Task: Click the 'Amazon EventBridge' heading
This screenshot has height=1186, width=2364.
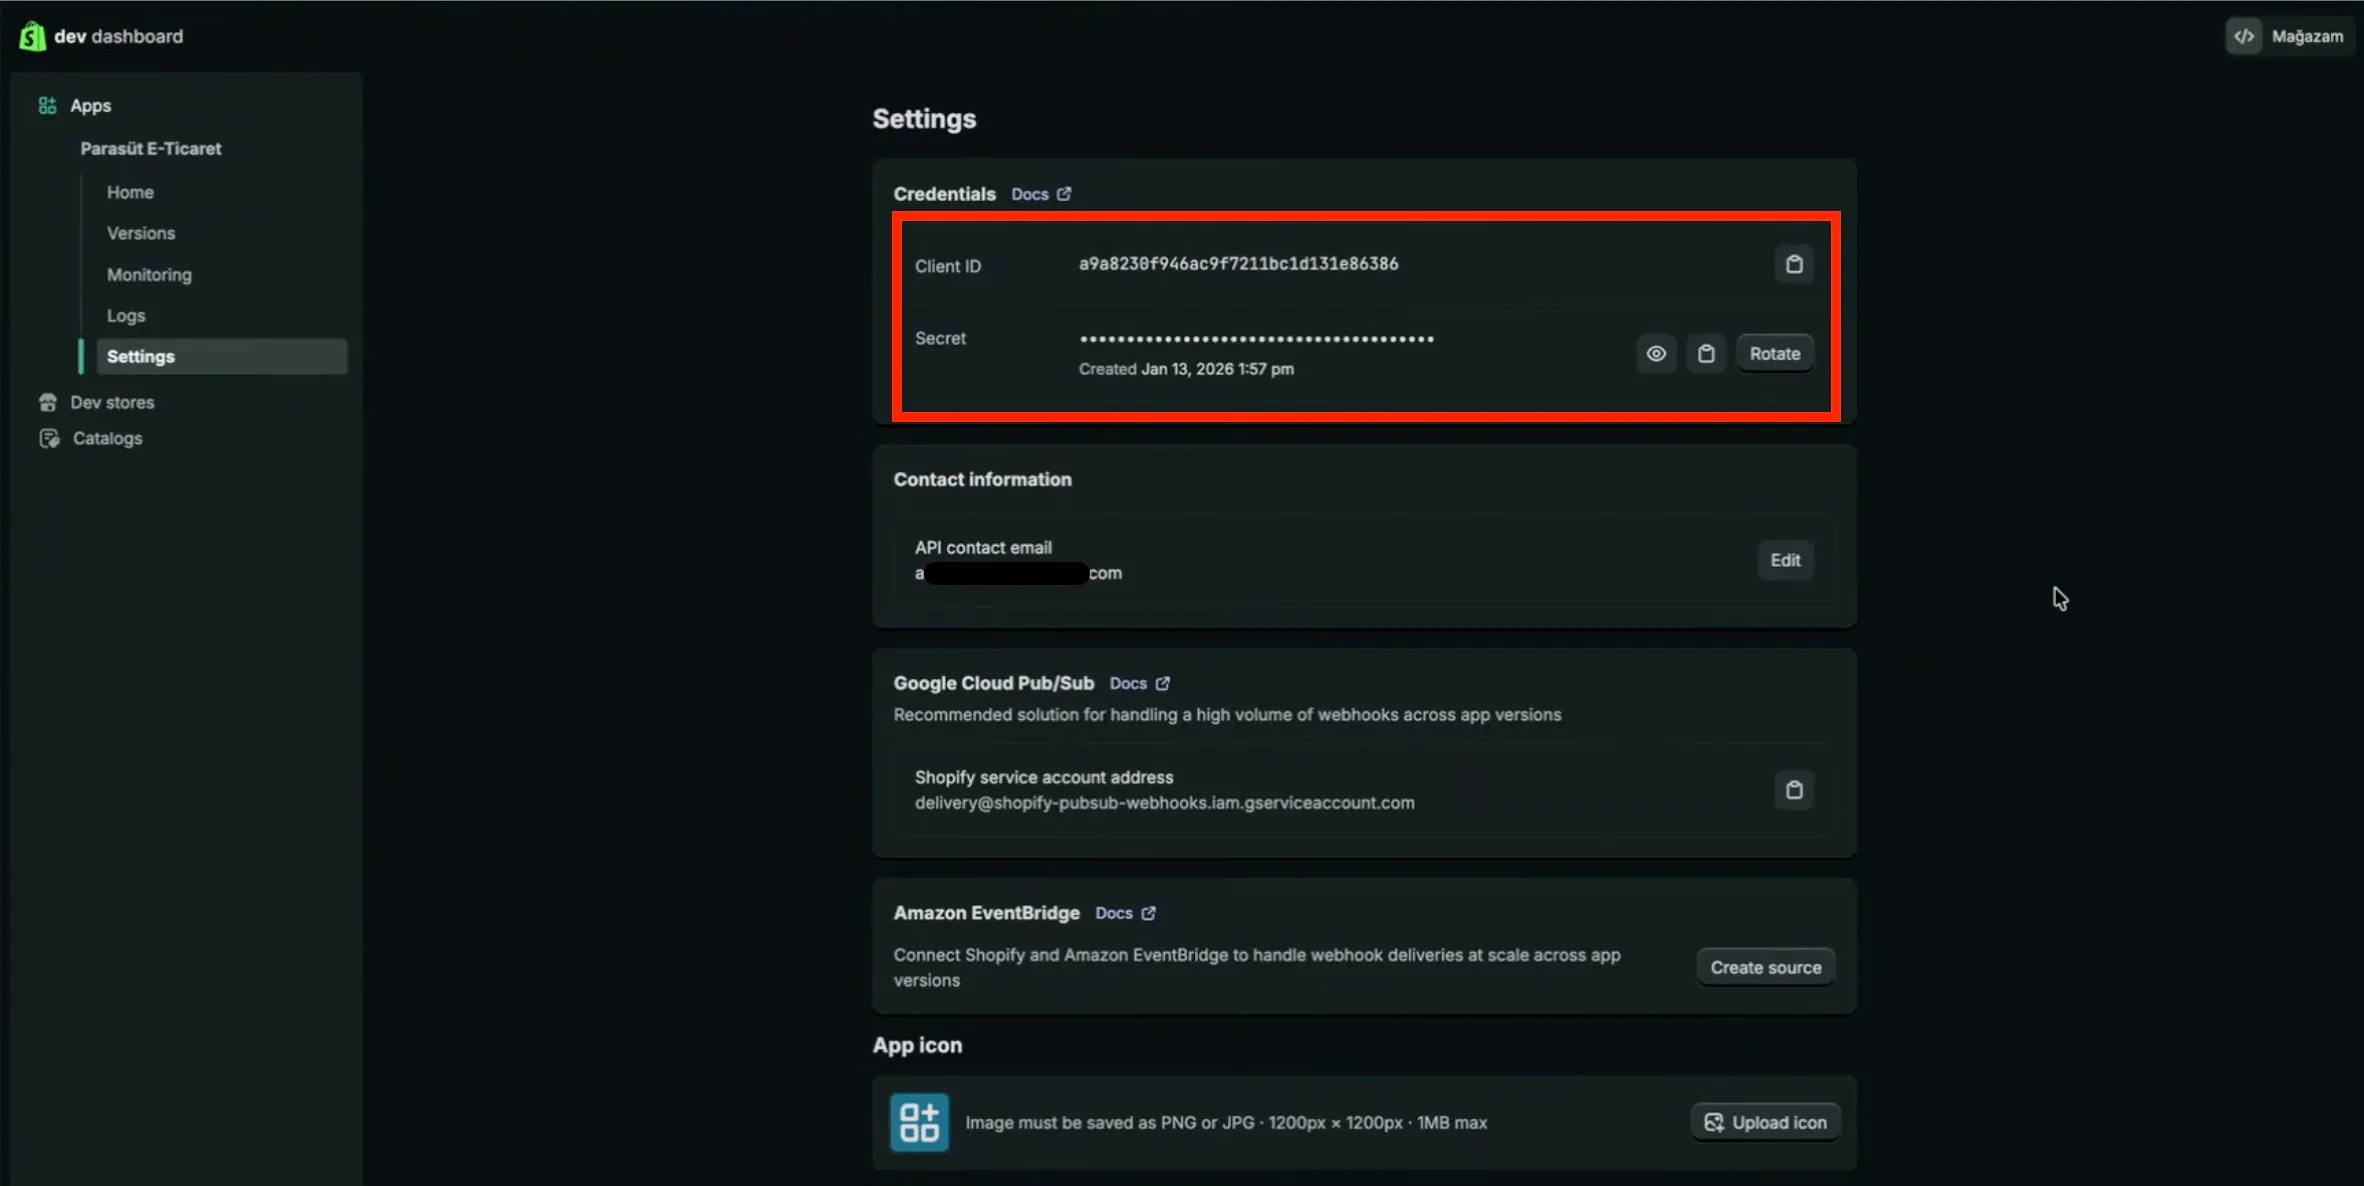Action: coord(987,913)
